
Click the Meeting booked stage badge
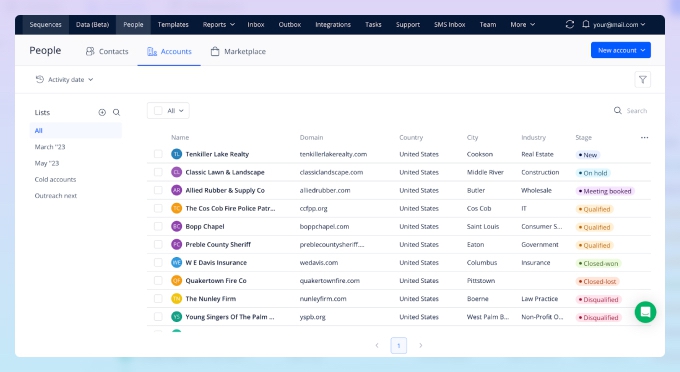605,191
